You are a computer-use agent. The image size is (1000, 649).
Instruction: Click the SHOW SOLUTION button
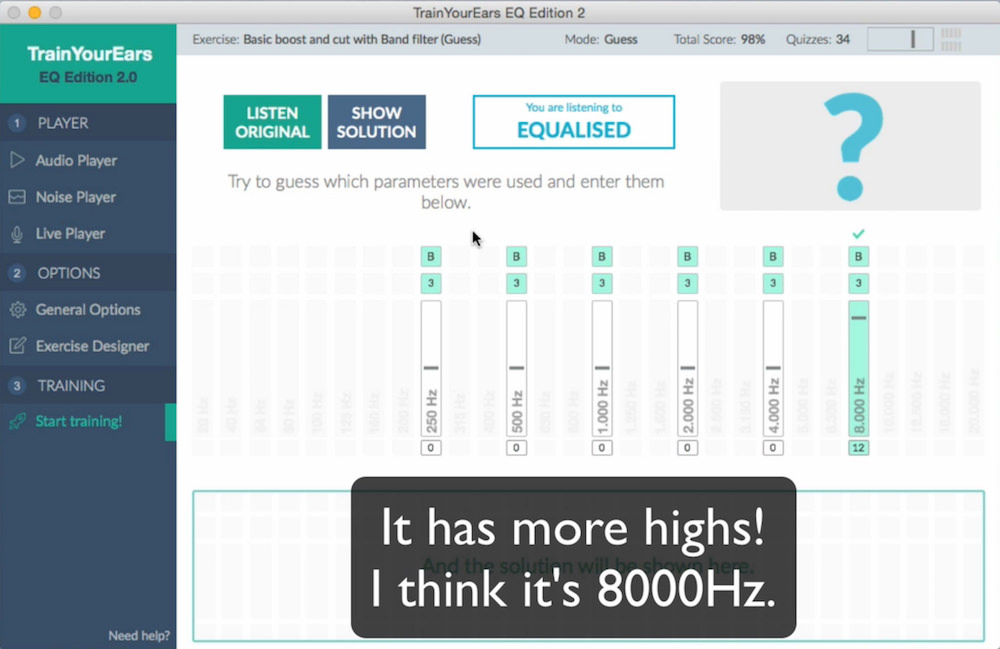[x=376, y=122]
